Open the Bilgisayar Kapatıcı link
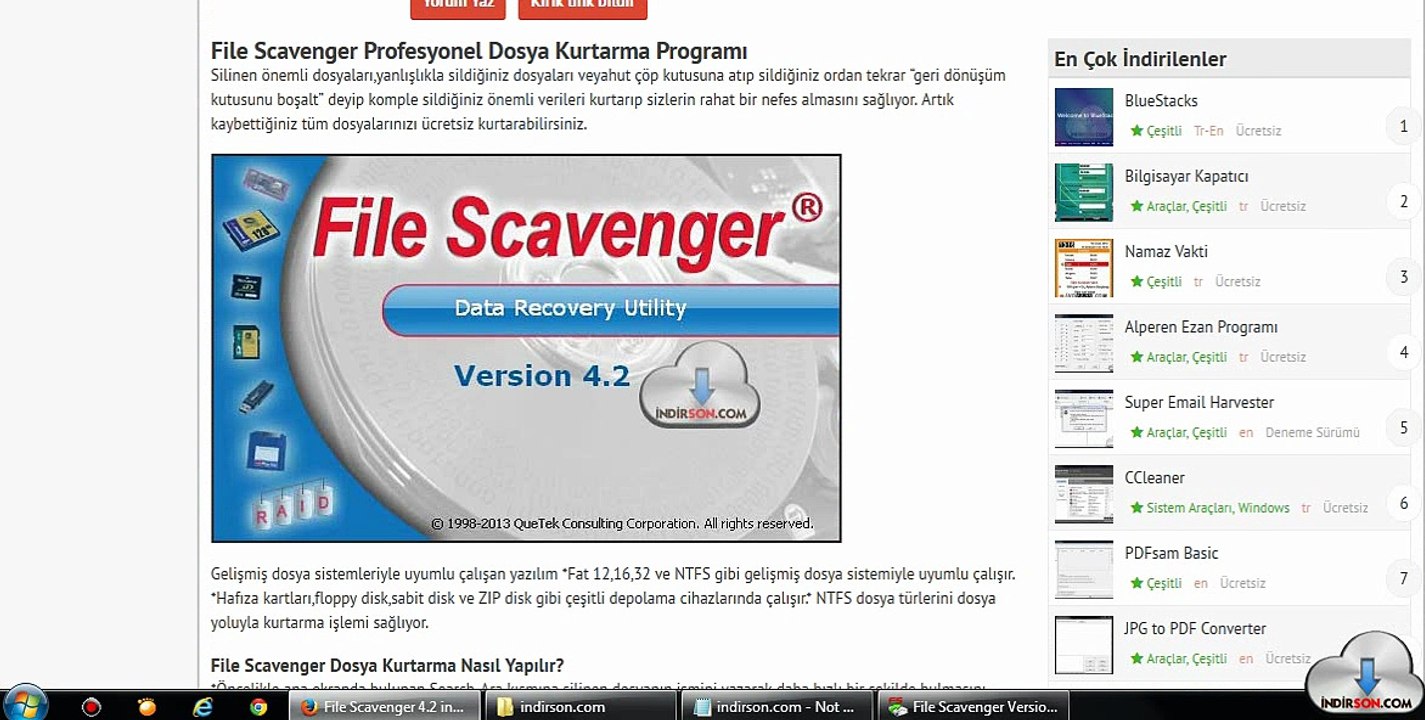This screenshot has width=1425, height=720. coord(1186,176)
